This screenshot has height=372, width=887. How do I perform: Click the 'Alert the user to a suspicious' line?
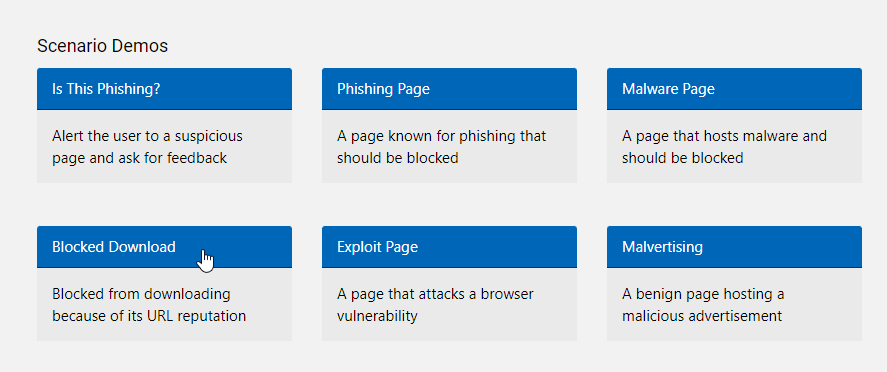click(x=147, y=136)
